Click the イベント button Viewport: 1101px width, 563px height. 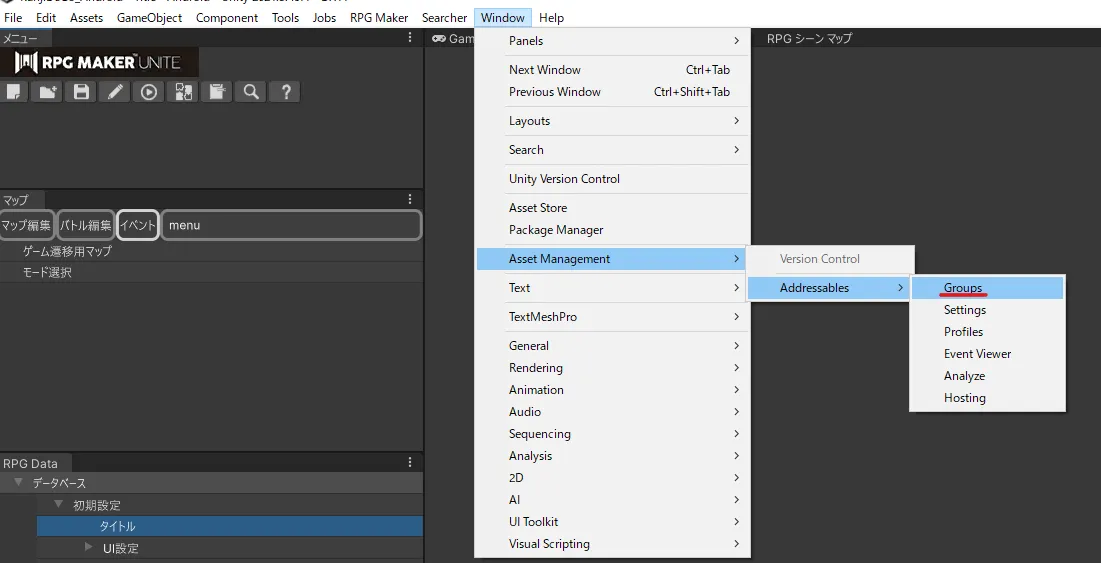click(x=138, y=225)
